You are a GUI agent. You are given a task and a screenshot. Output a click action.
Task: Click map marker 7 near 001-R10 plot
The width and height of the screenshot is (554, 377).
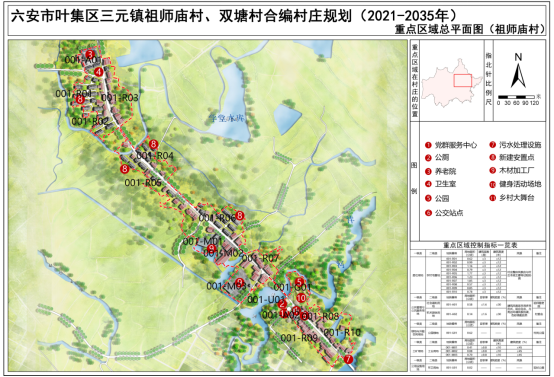coord(348,359)
